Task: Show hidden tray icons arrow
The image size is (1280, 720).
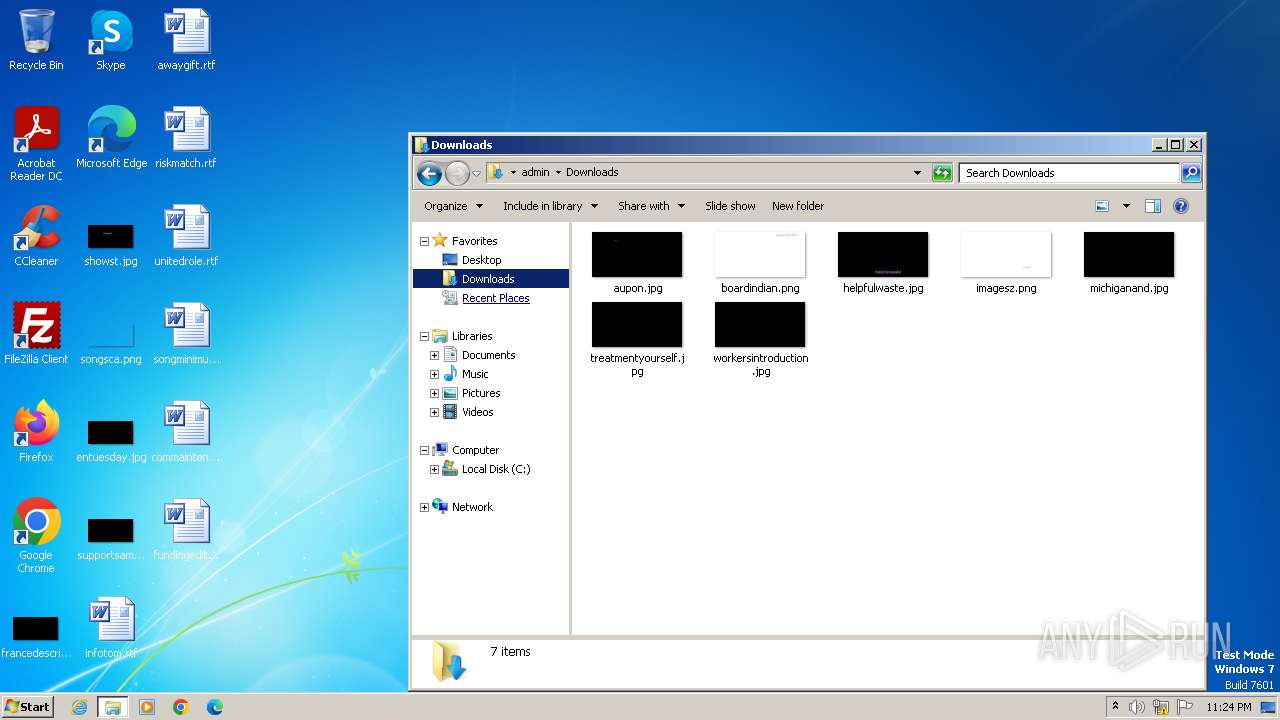Action: pyautogui.click(x=1115, y=707)
